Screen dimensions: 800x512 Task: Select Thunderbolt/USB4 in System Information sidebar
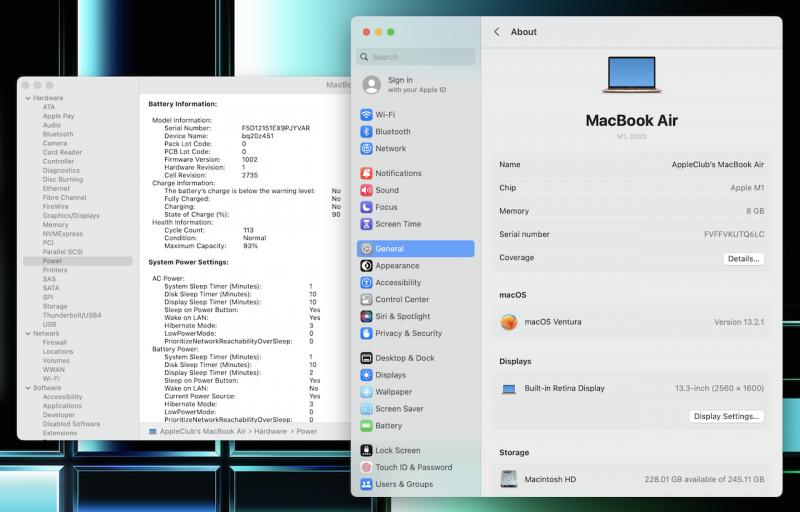(72, 316)
